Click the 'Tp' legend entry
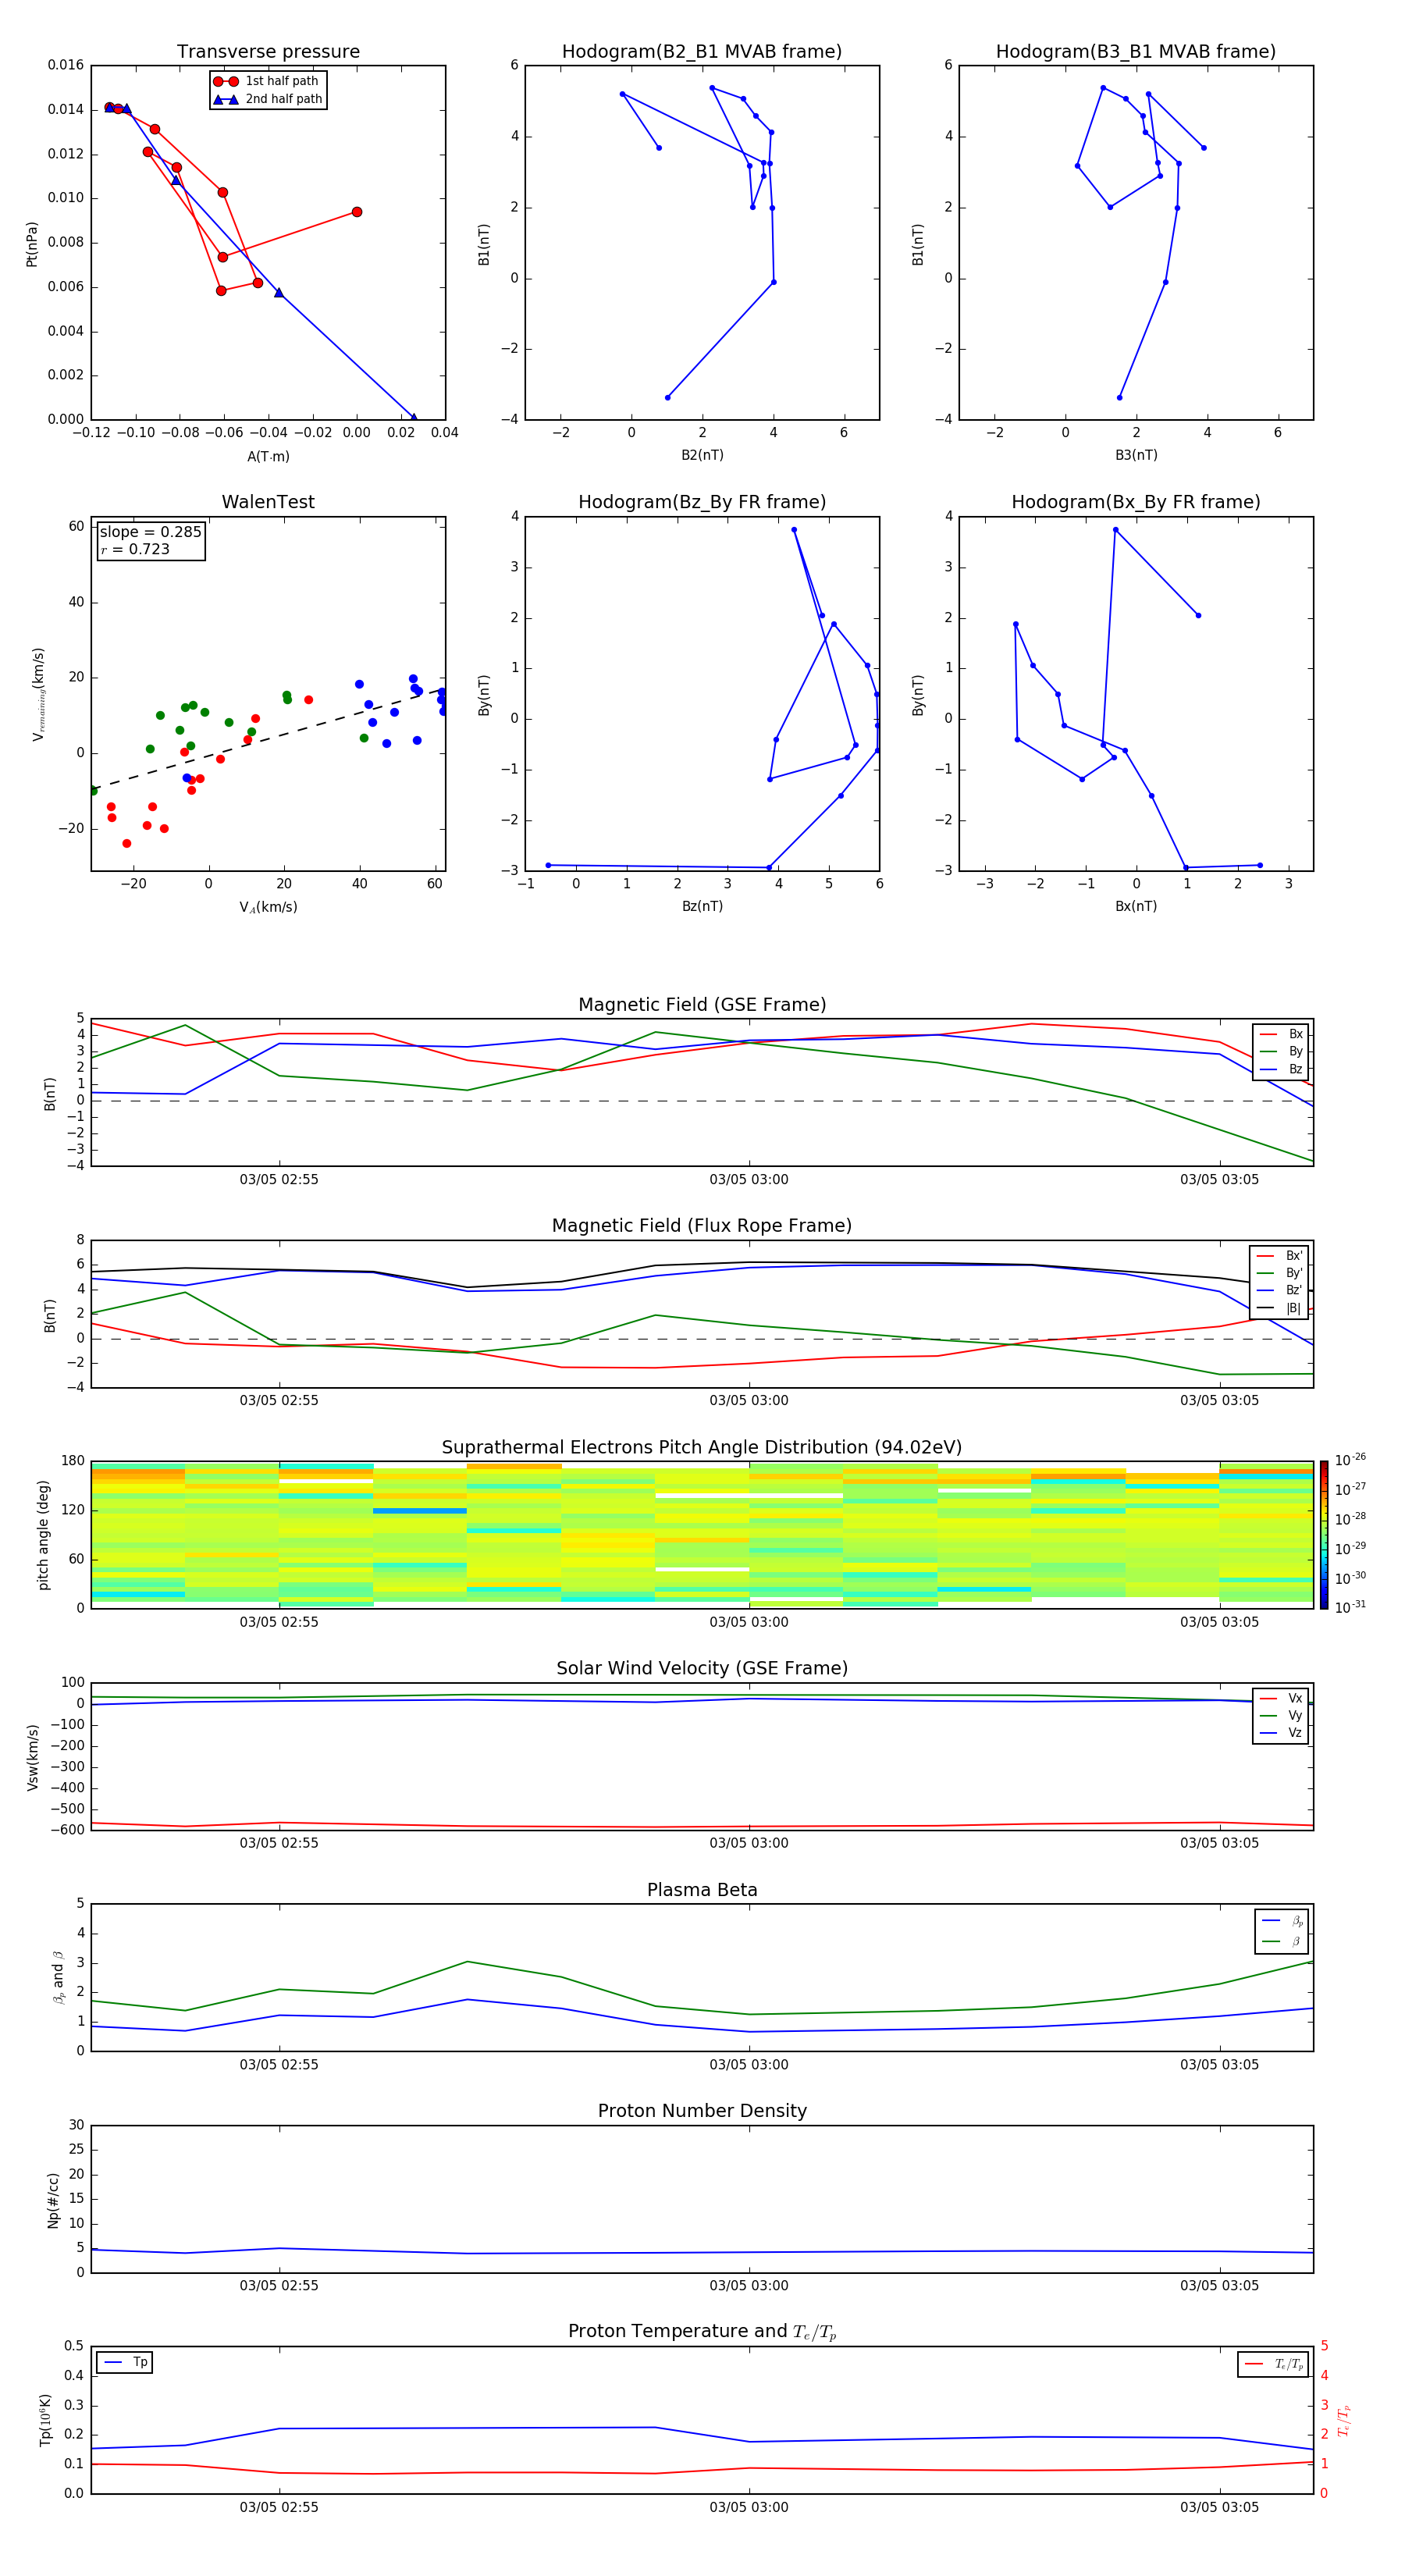This screenshot has width=1405, height=2576. point(125,2362)
